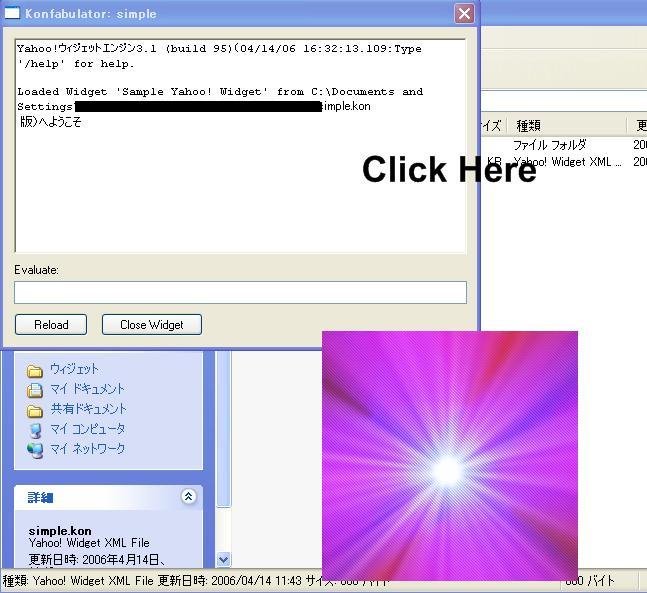Viewport: 647px width, 593px height.
Task: Click the 共有ドキュメント link
Action: [x=88, y=409]
